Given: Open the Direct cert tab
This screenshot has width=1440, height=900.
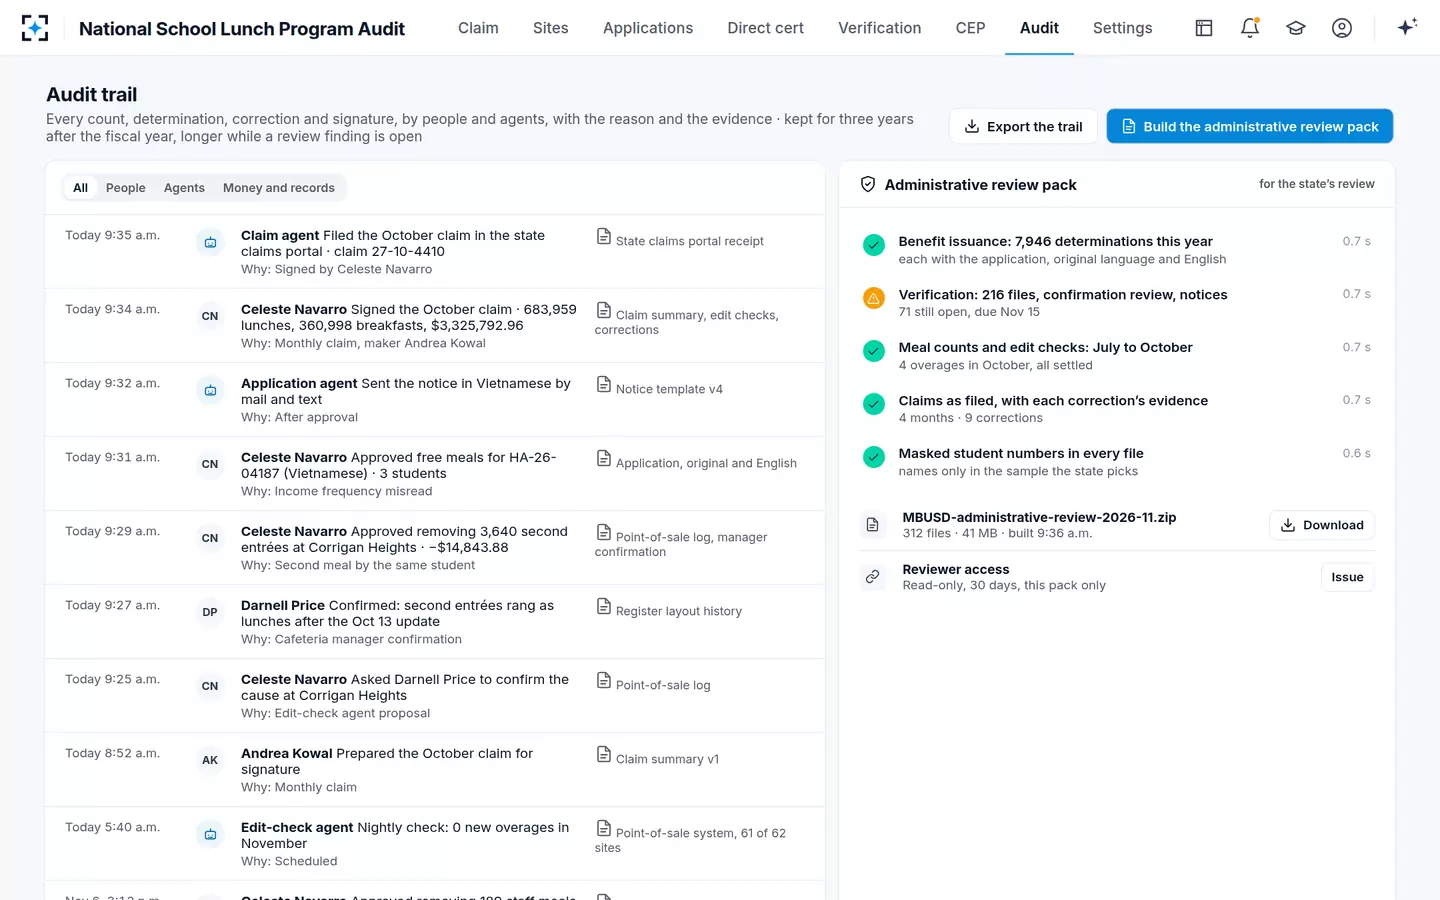Looking at the screenshot, I should click(x=766, y=28).
